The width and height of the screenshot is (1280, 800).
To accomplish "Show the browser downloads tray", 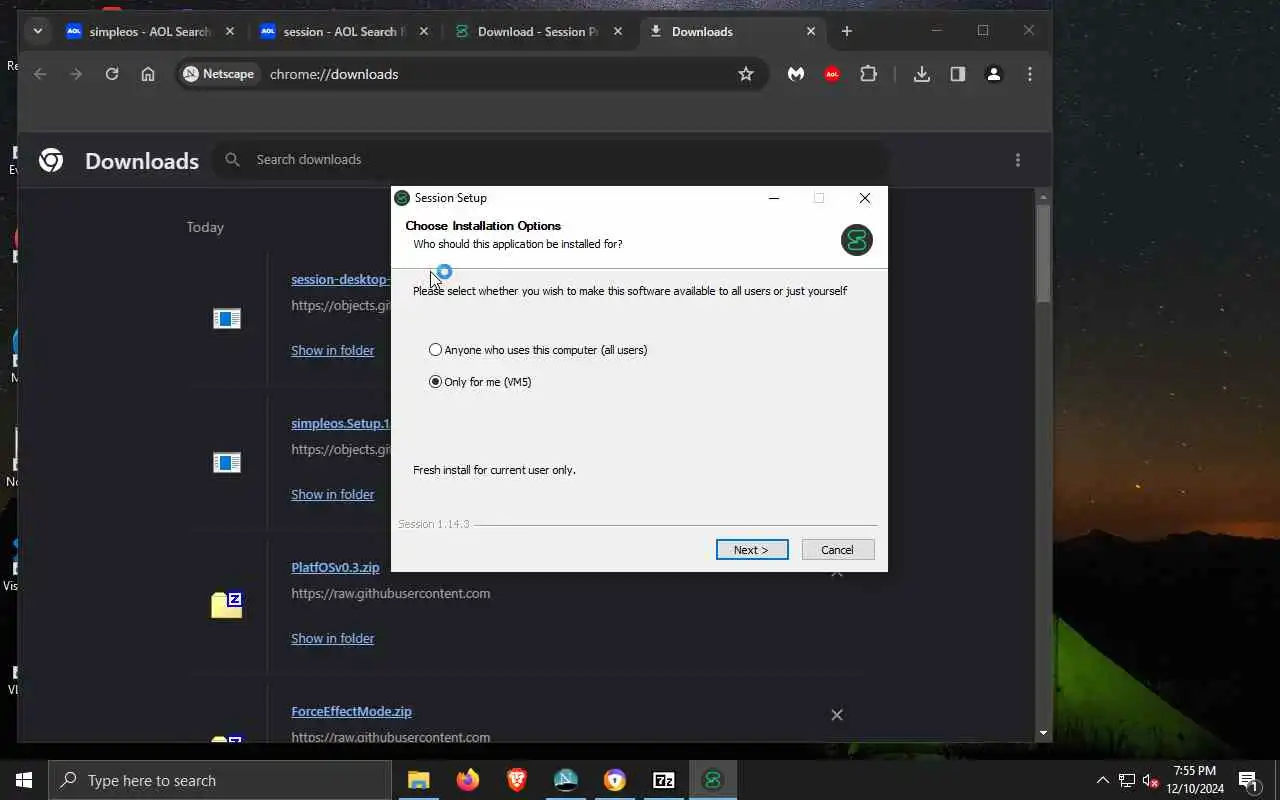I will [x=922, y=74].
